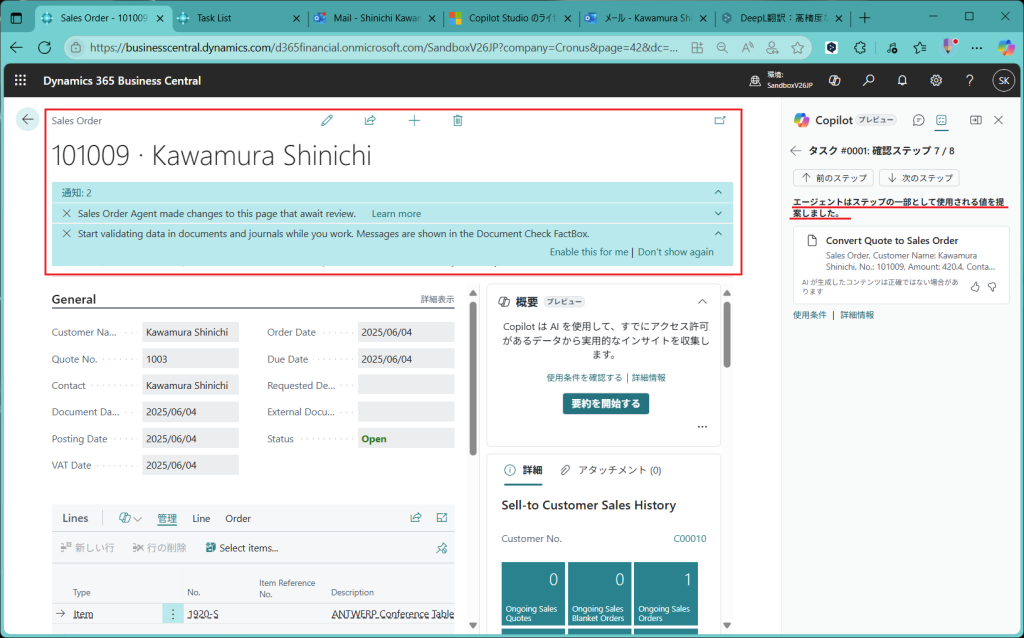The width and height of the screenshot is (1024, 638).
Task: Go to 次のステップ in Copilot
Action: 920,178
